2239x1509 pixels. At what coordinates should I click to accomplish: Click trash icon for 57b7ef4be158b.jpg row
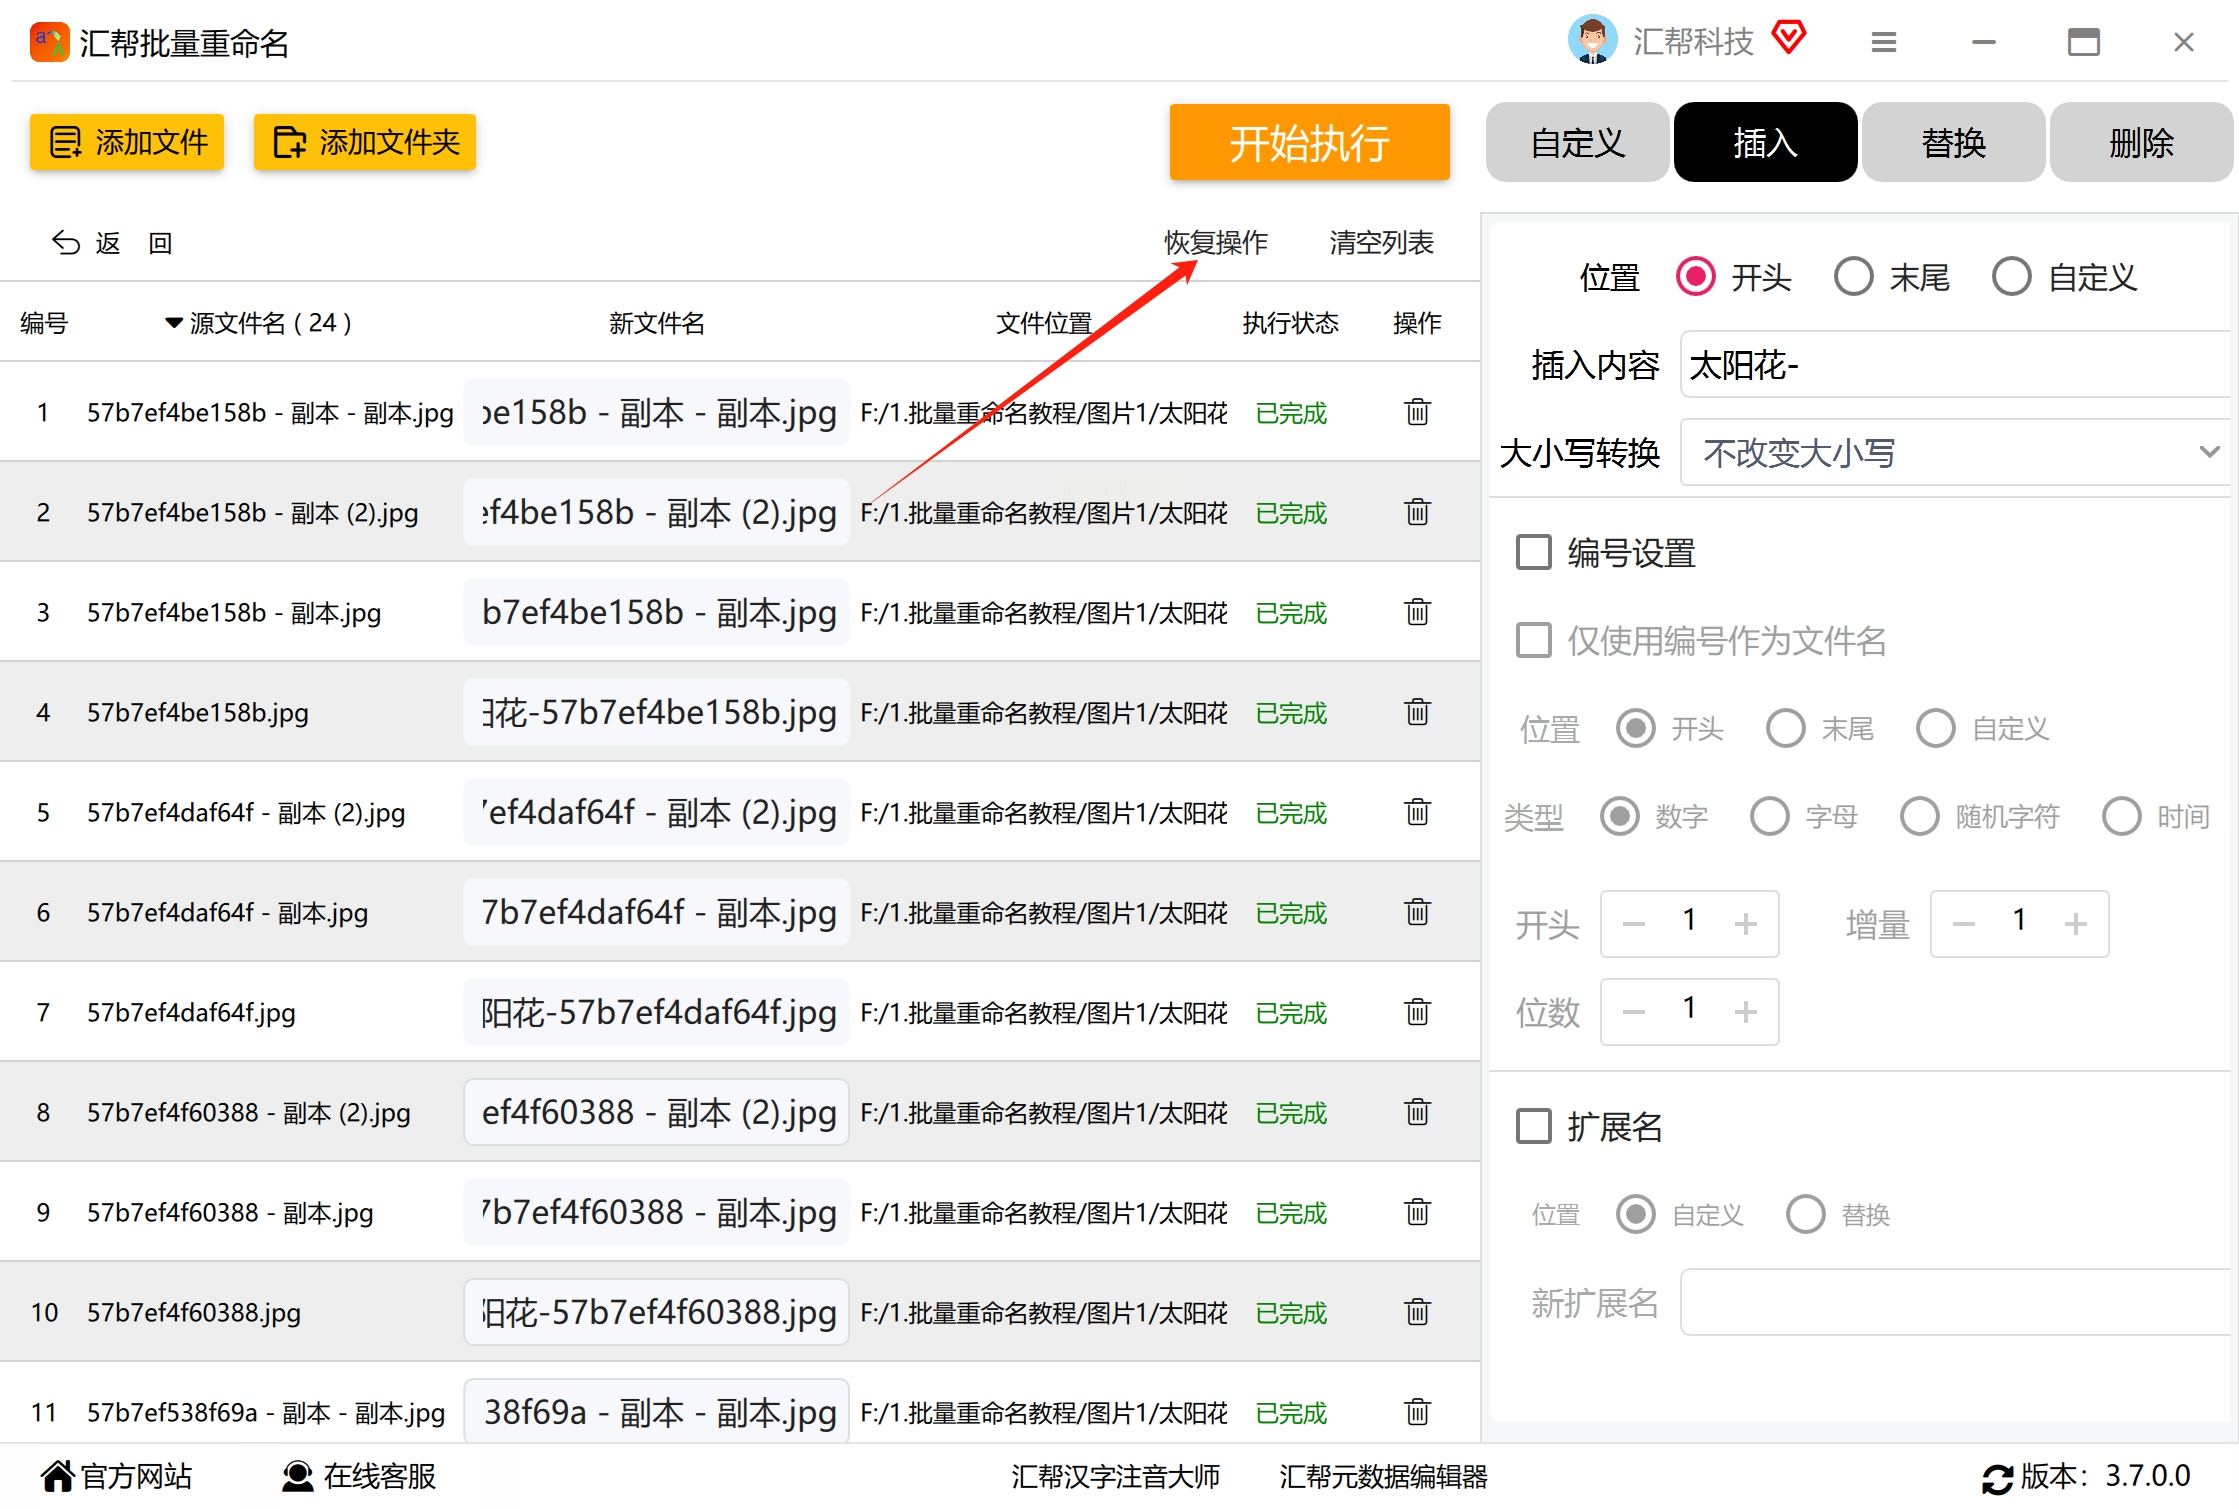[x=1417, y=712]
